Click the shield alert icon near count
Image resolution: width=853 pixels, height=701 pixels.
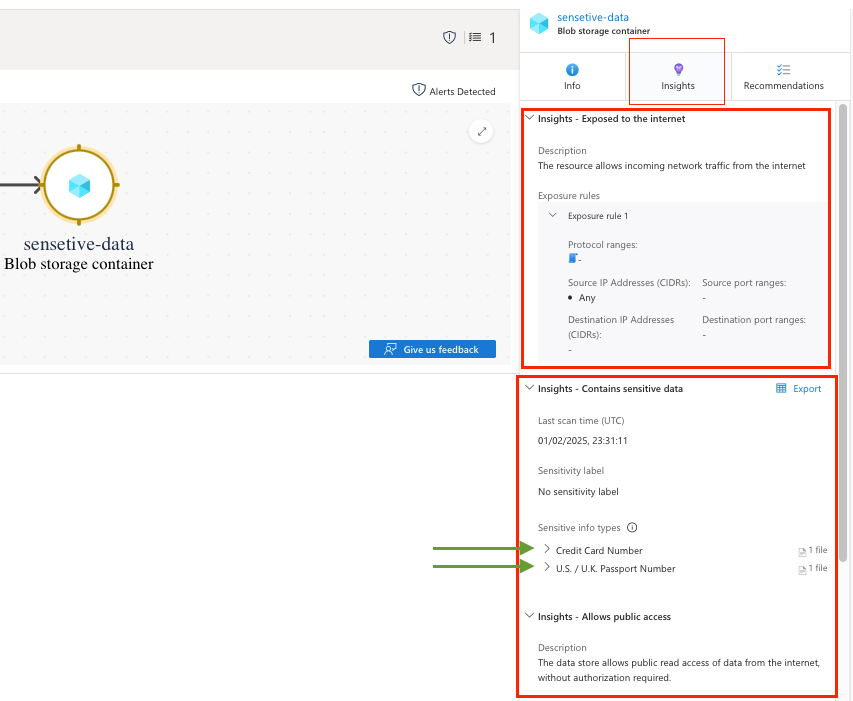click(x=449, y=38)
